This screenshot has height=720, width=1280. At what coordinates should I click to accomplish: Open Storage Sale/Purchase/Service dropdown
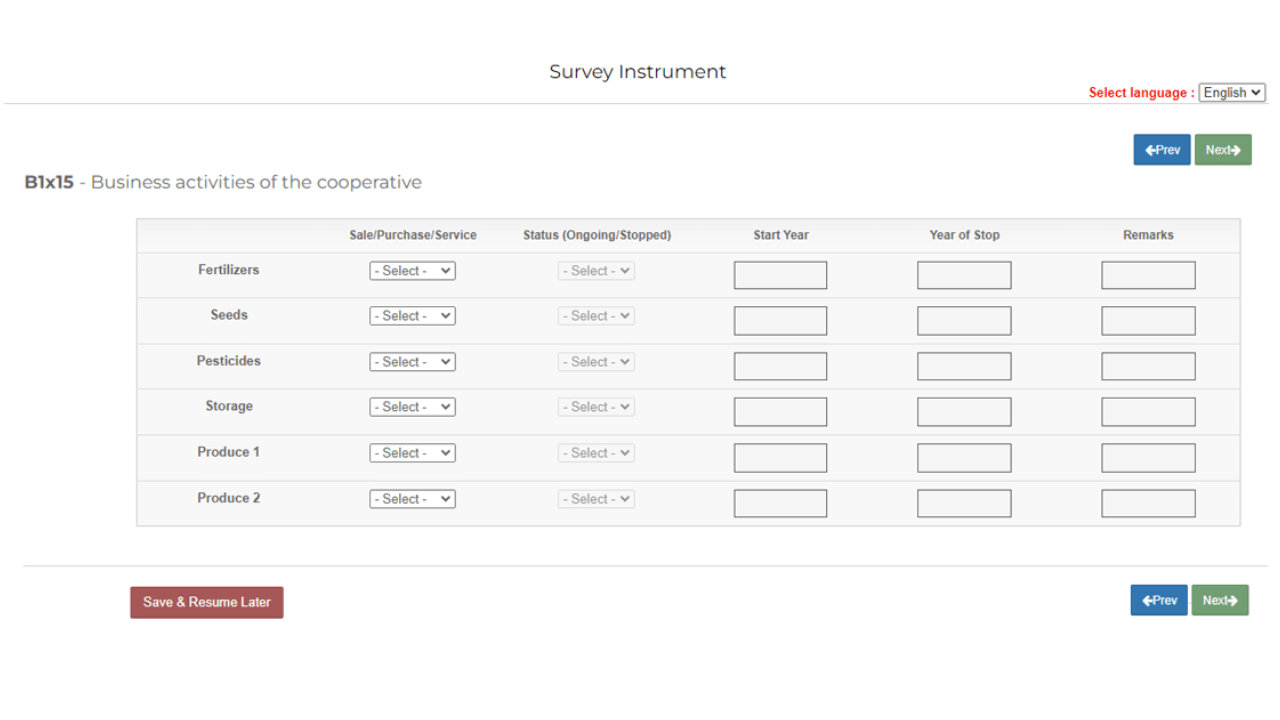(x=412, y=407)
